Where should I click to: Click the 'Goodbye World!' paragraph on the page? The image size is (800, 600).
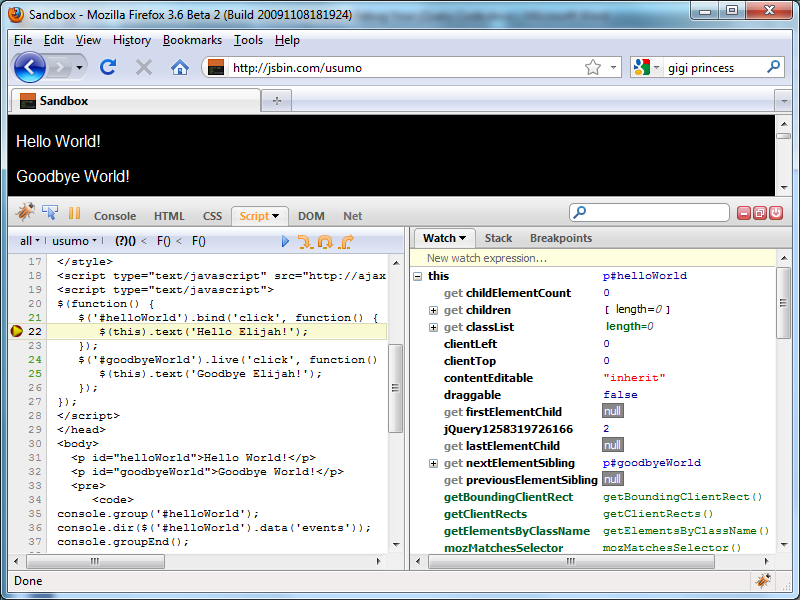tap(73, 177)
